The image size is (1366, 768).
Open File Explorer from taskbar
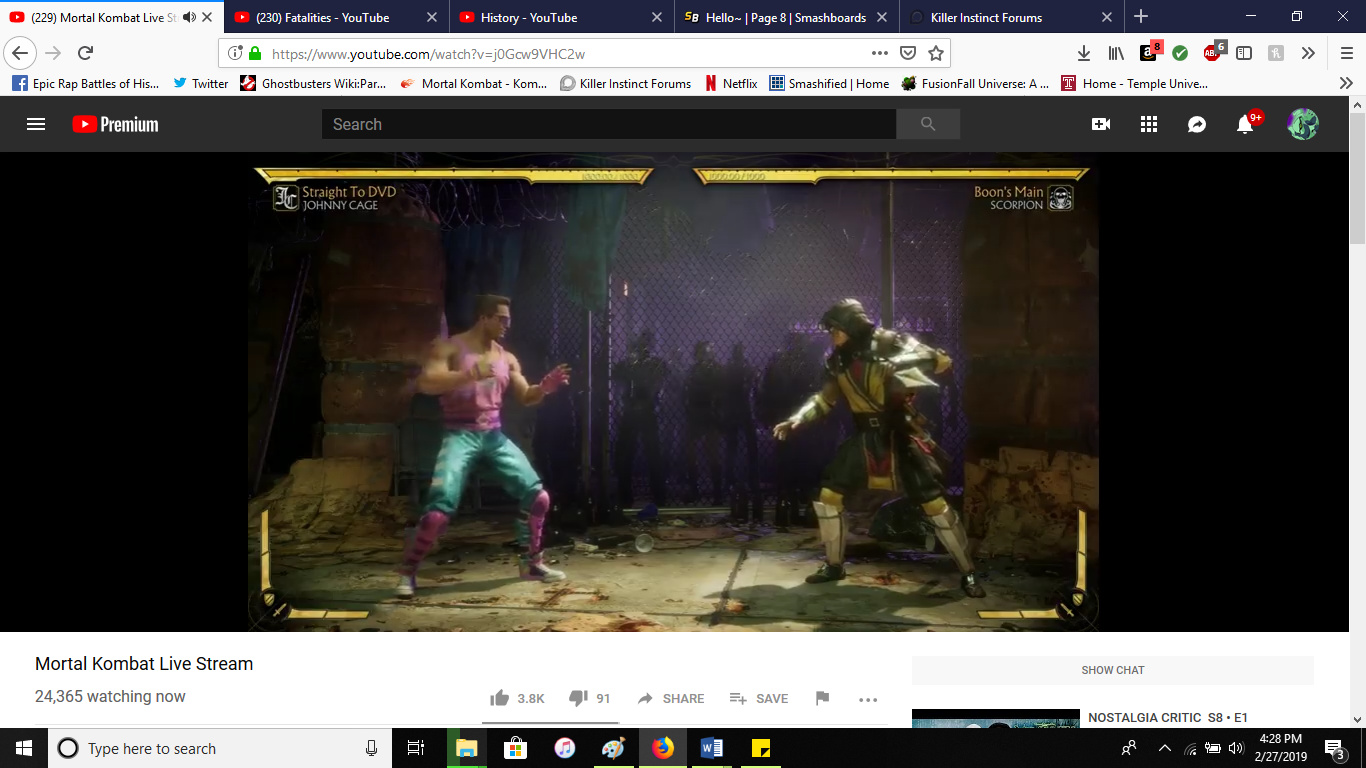coord(467,748)
